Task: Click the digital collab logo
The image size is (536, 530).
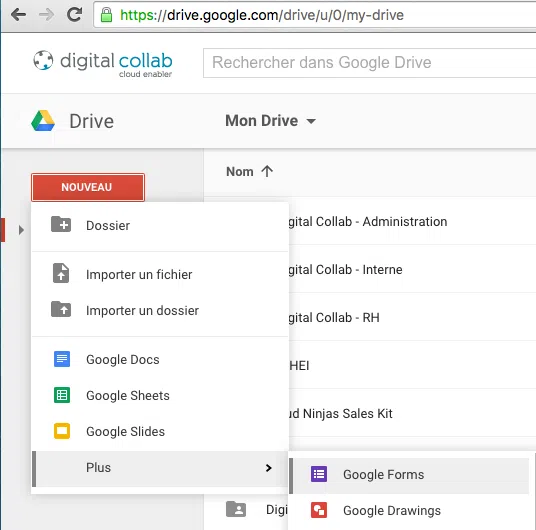Action: 103,64
